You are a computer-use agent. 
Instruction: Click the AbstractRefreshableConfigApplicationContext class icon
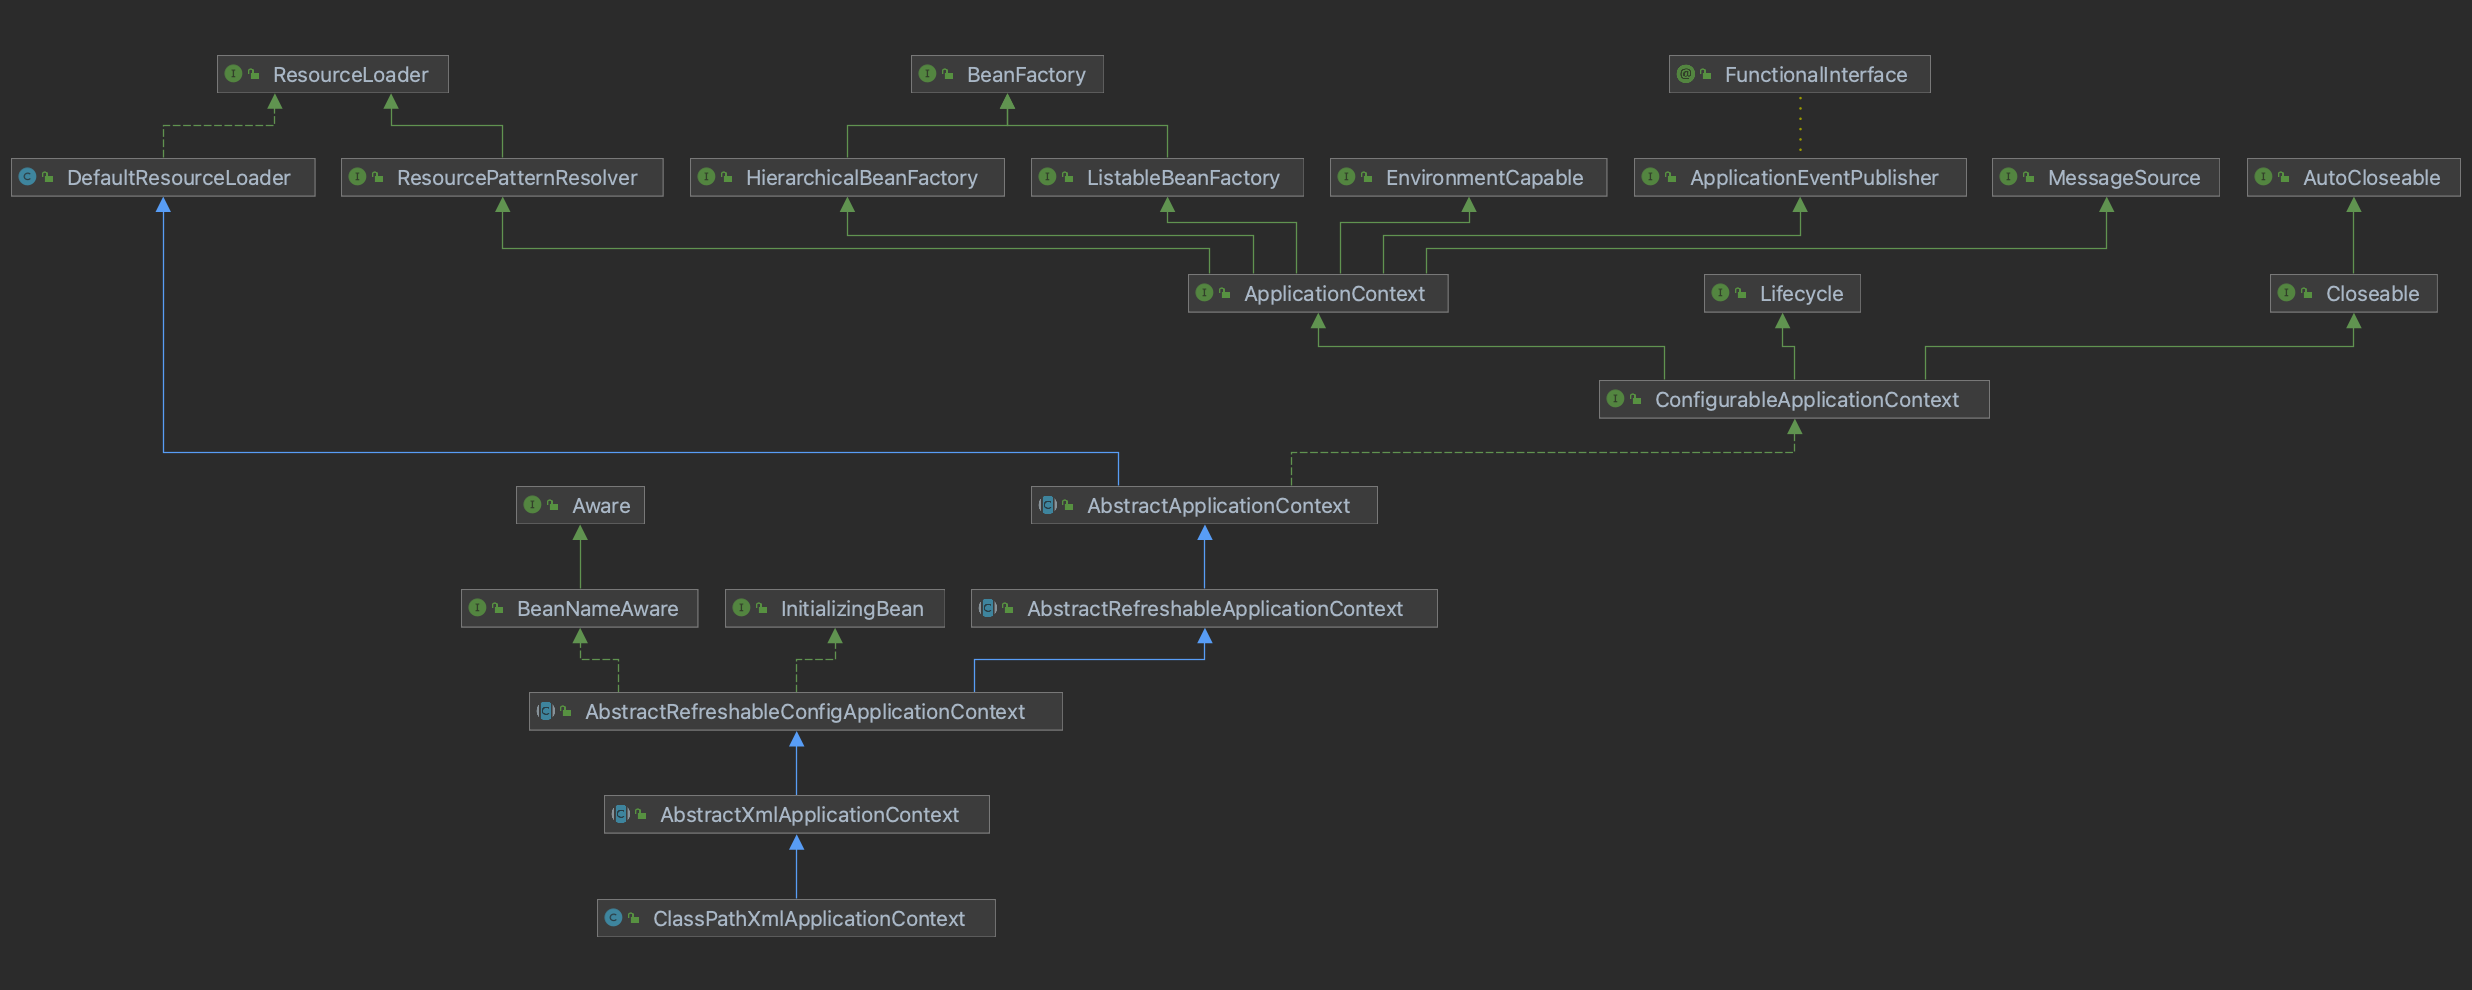pyautogui.click(x=545, y=711)
